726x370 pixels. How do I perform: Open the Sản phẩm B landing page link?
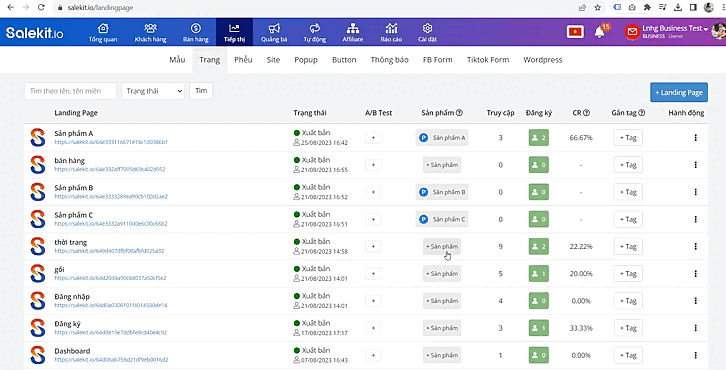pos(111,196)
